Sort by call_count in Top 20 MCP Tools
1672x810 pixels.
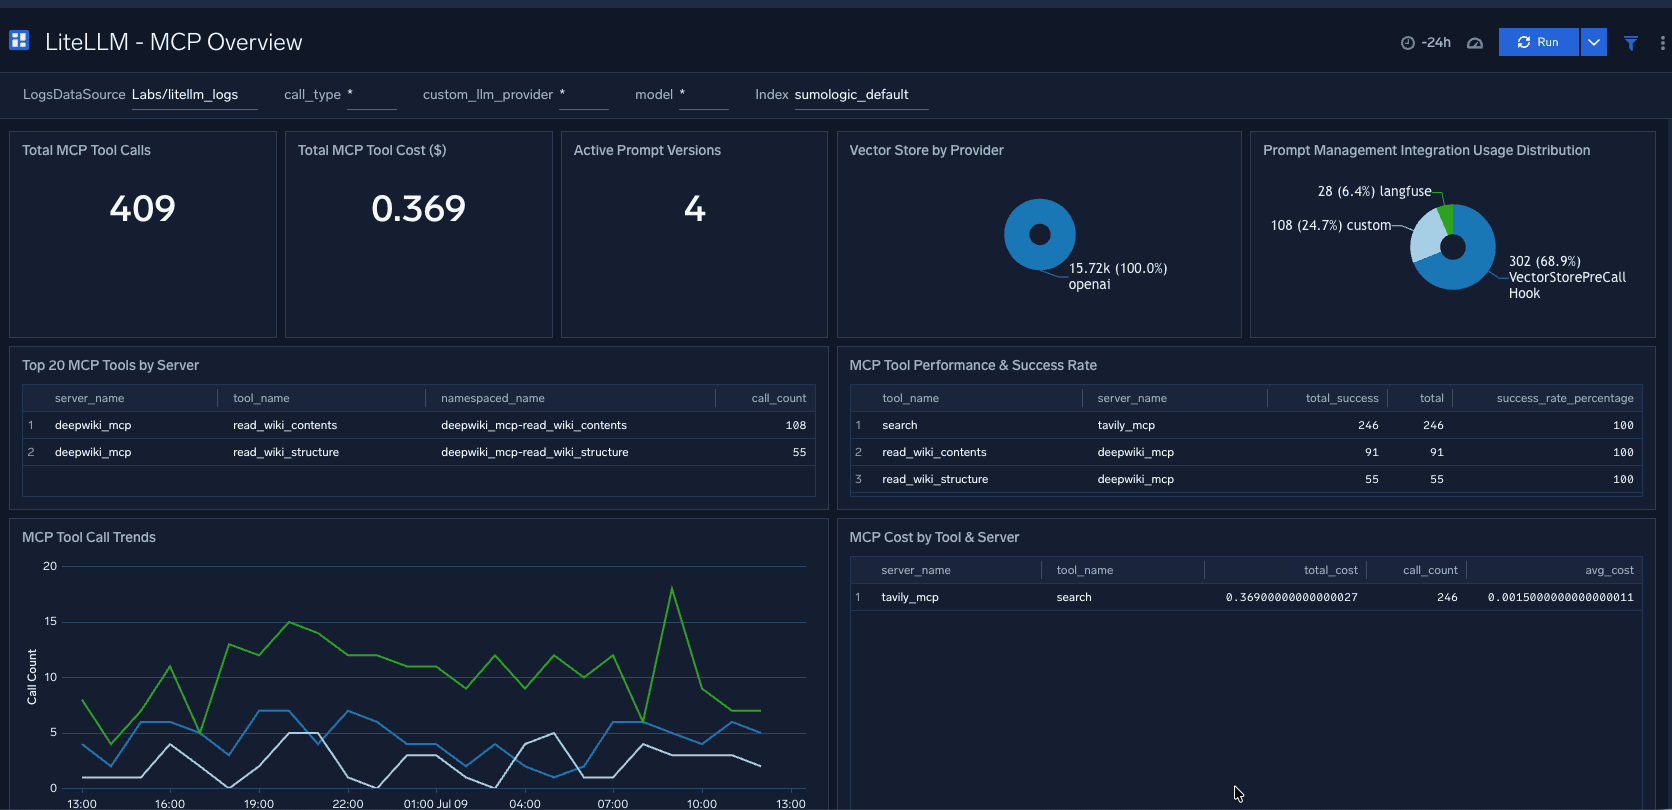778,398
